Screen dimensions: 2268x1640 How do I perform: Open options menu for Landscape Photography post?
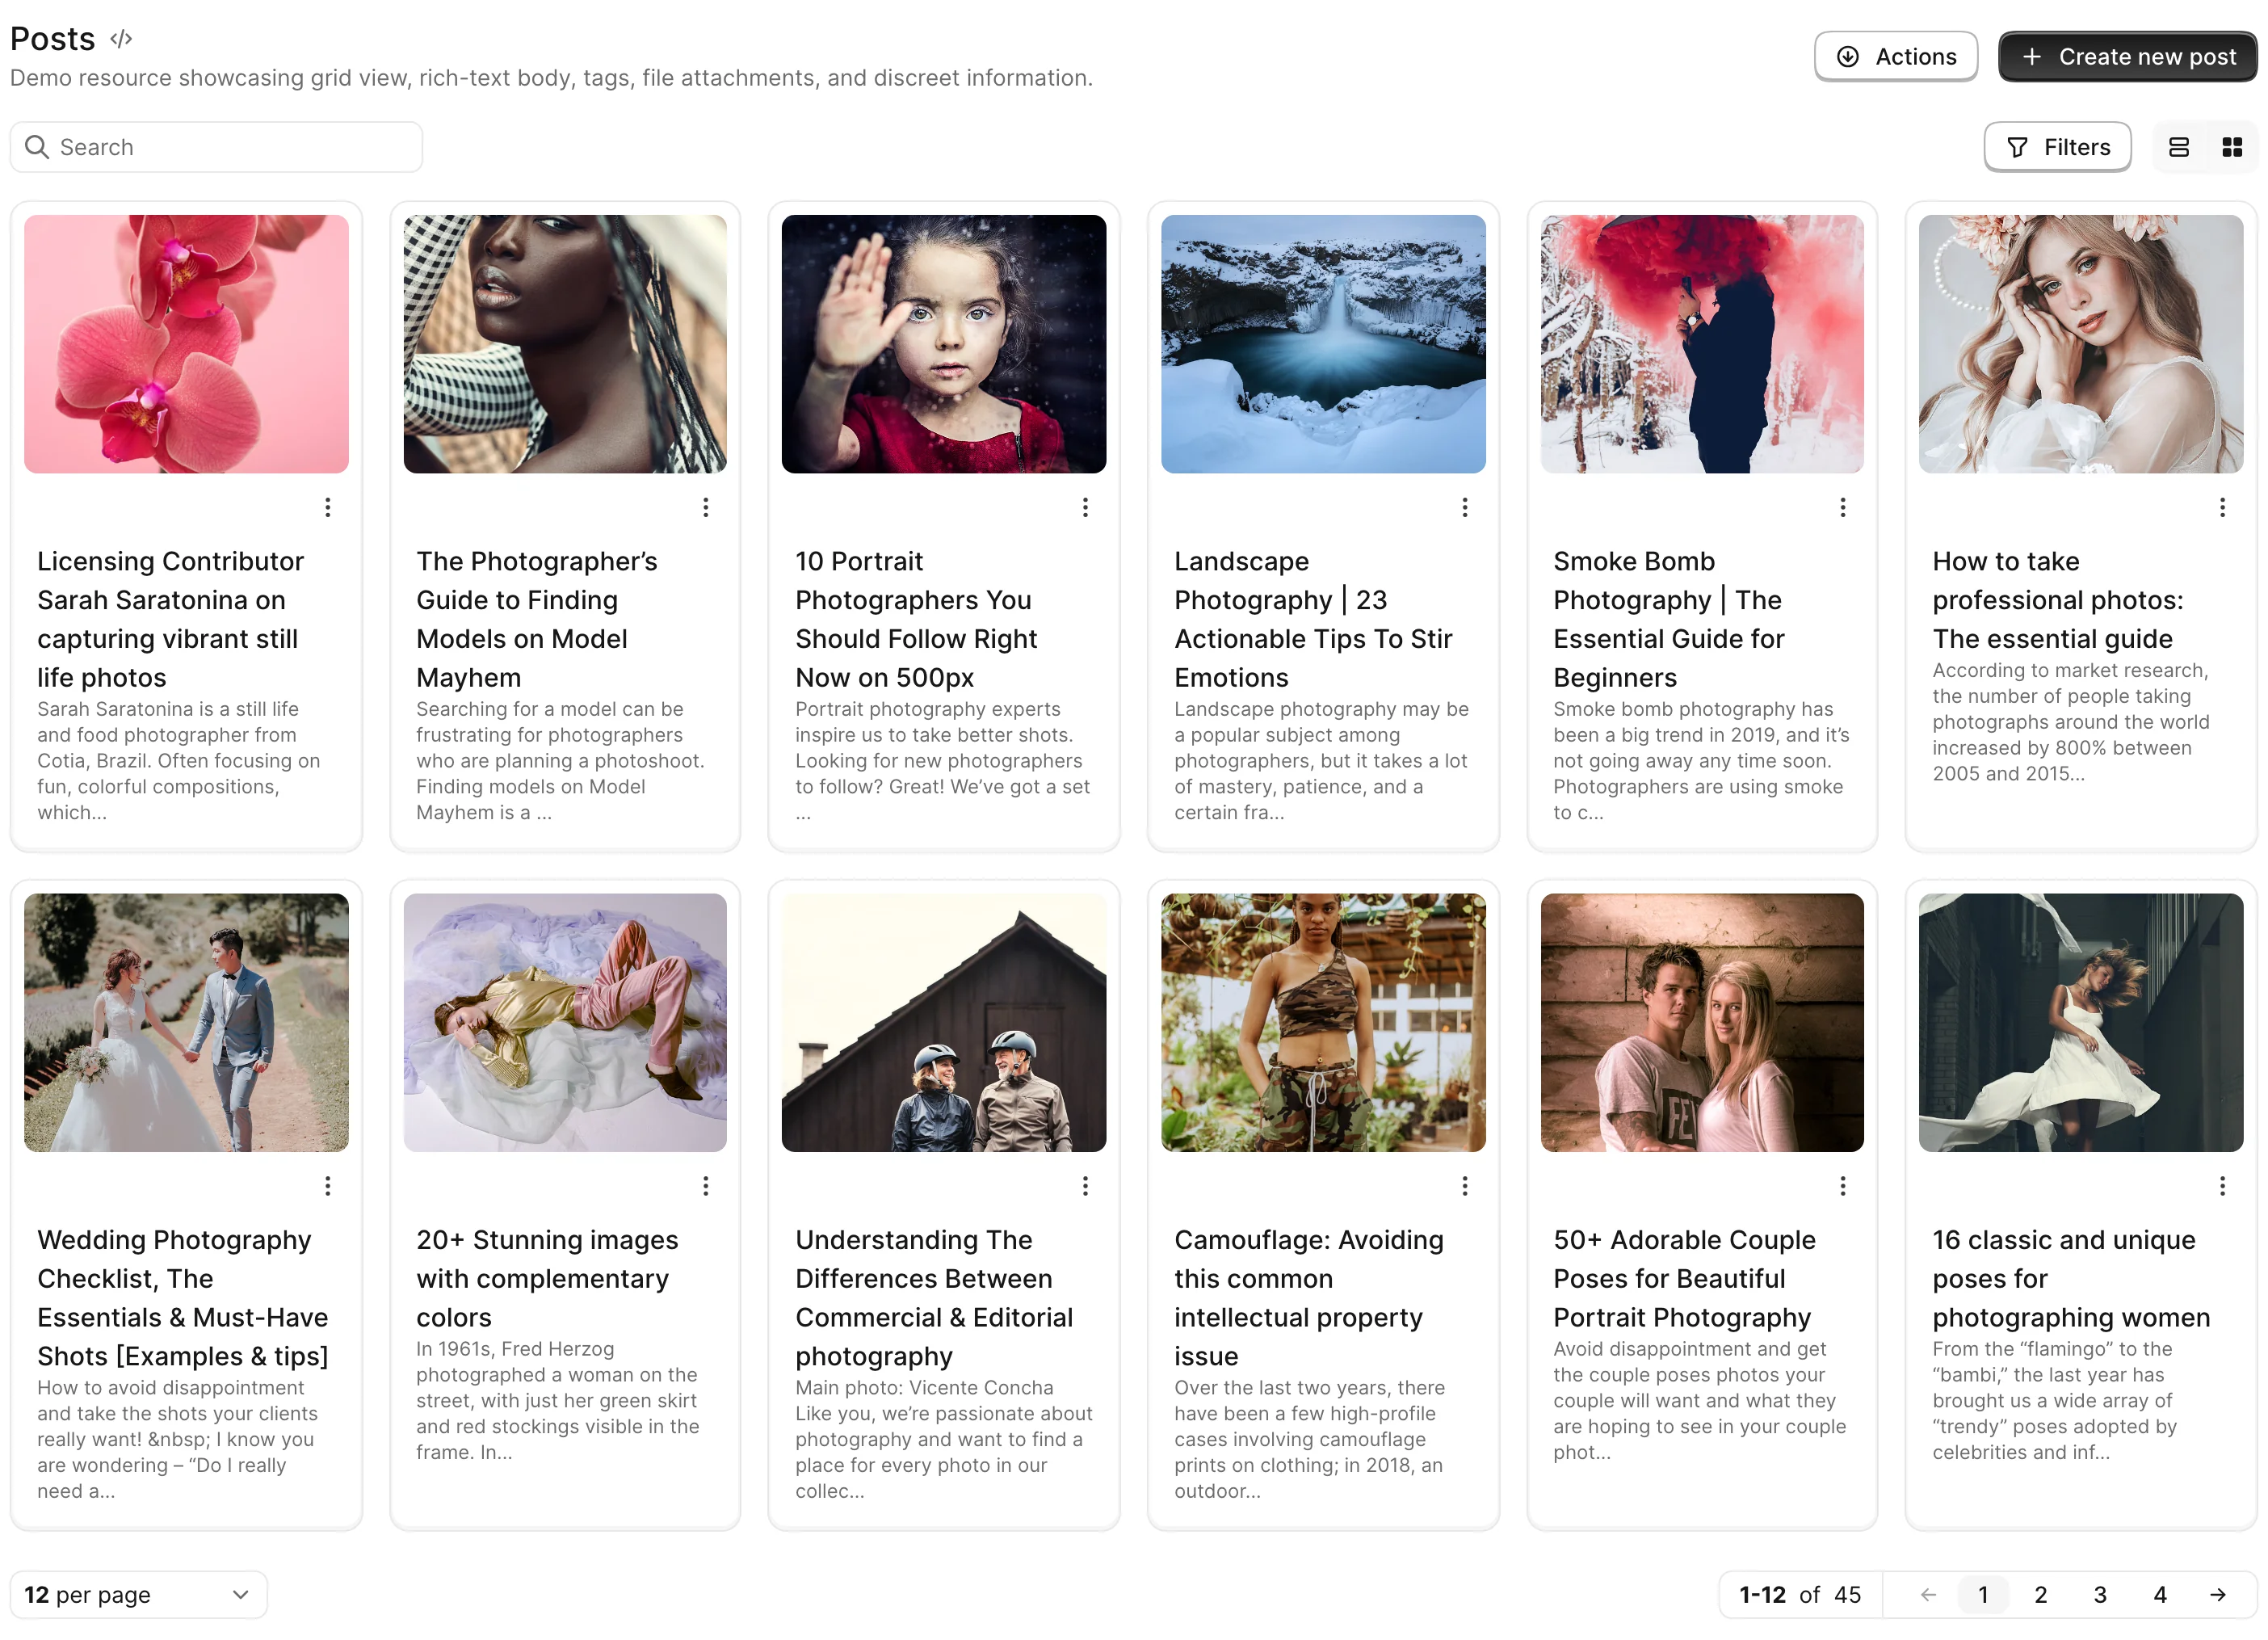tap(1464, 507)
